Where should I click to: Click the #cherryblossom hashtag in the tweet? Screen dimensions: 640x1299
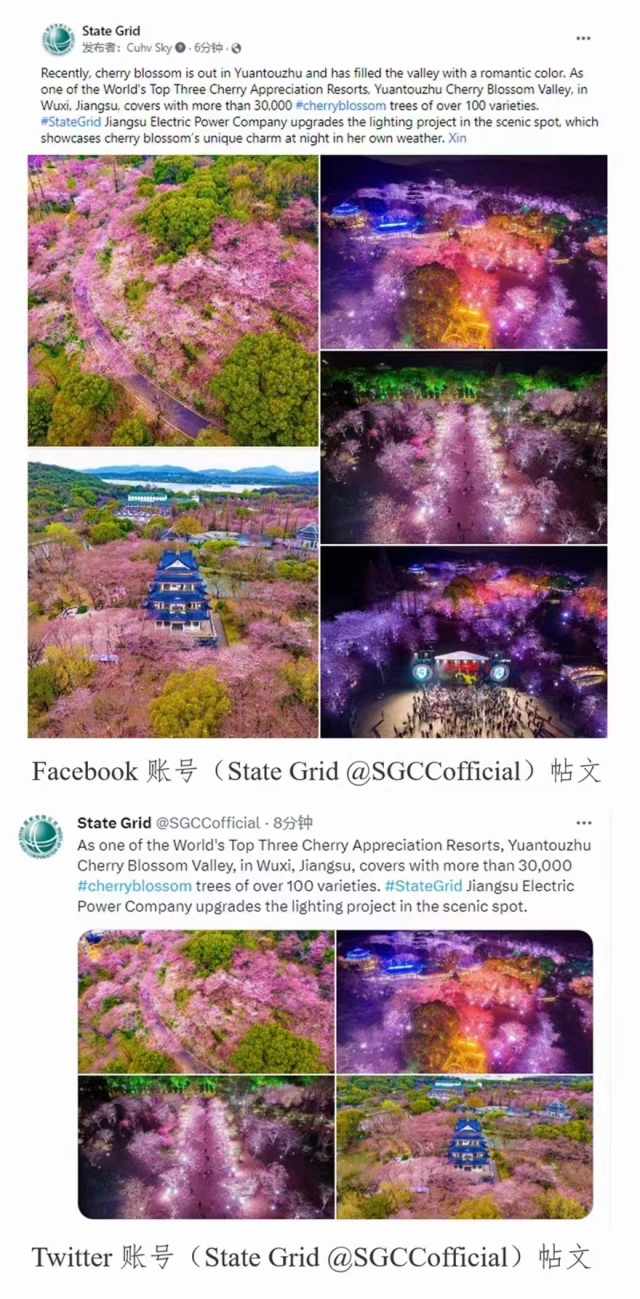click(x=134, y=886)
